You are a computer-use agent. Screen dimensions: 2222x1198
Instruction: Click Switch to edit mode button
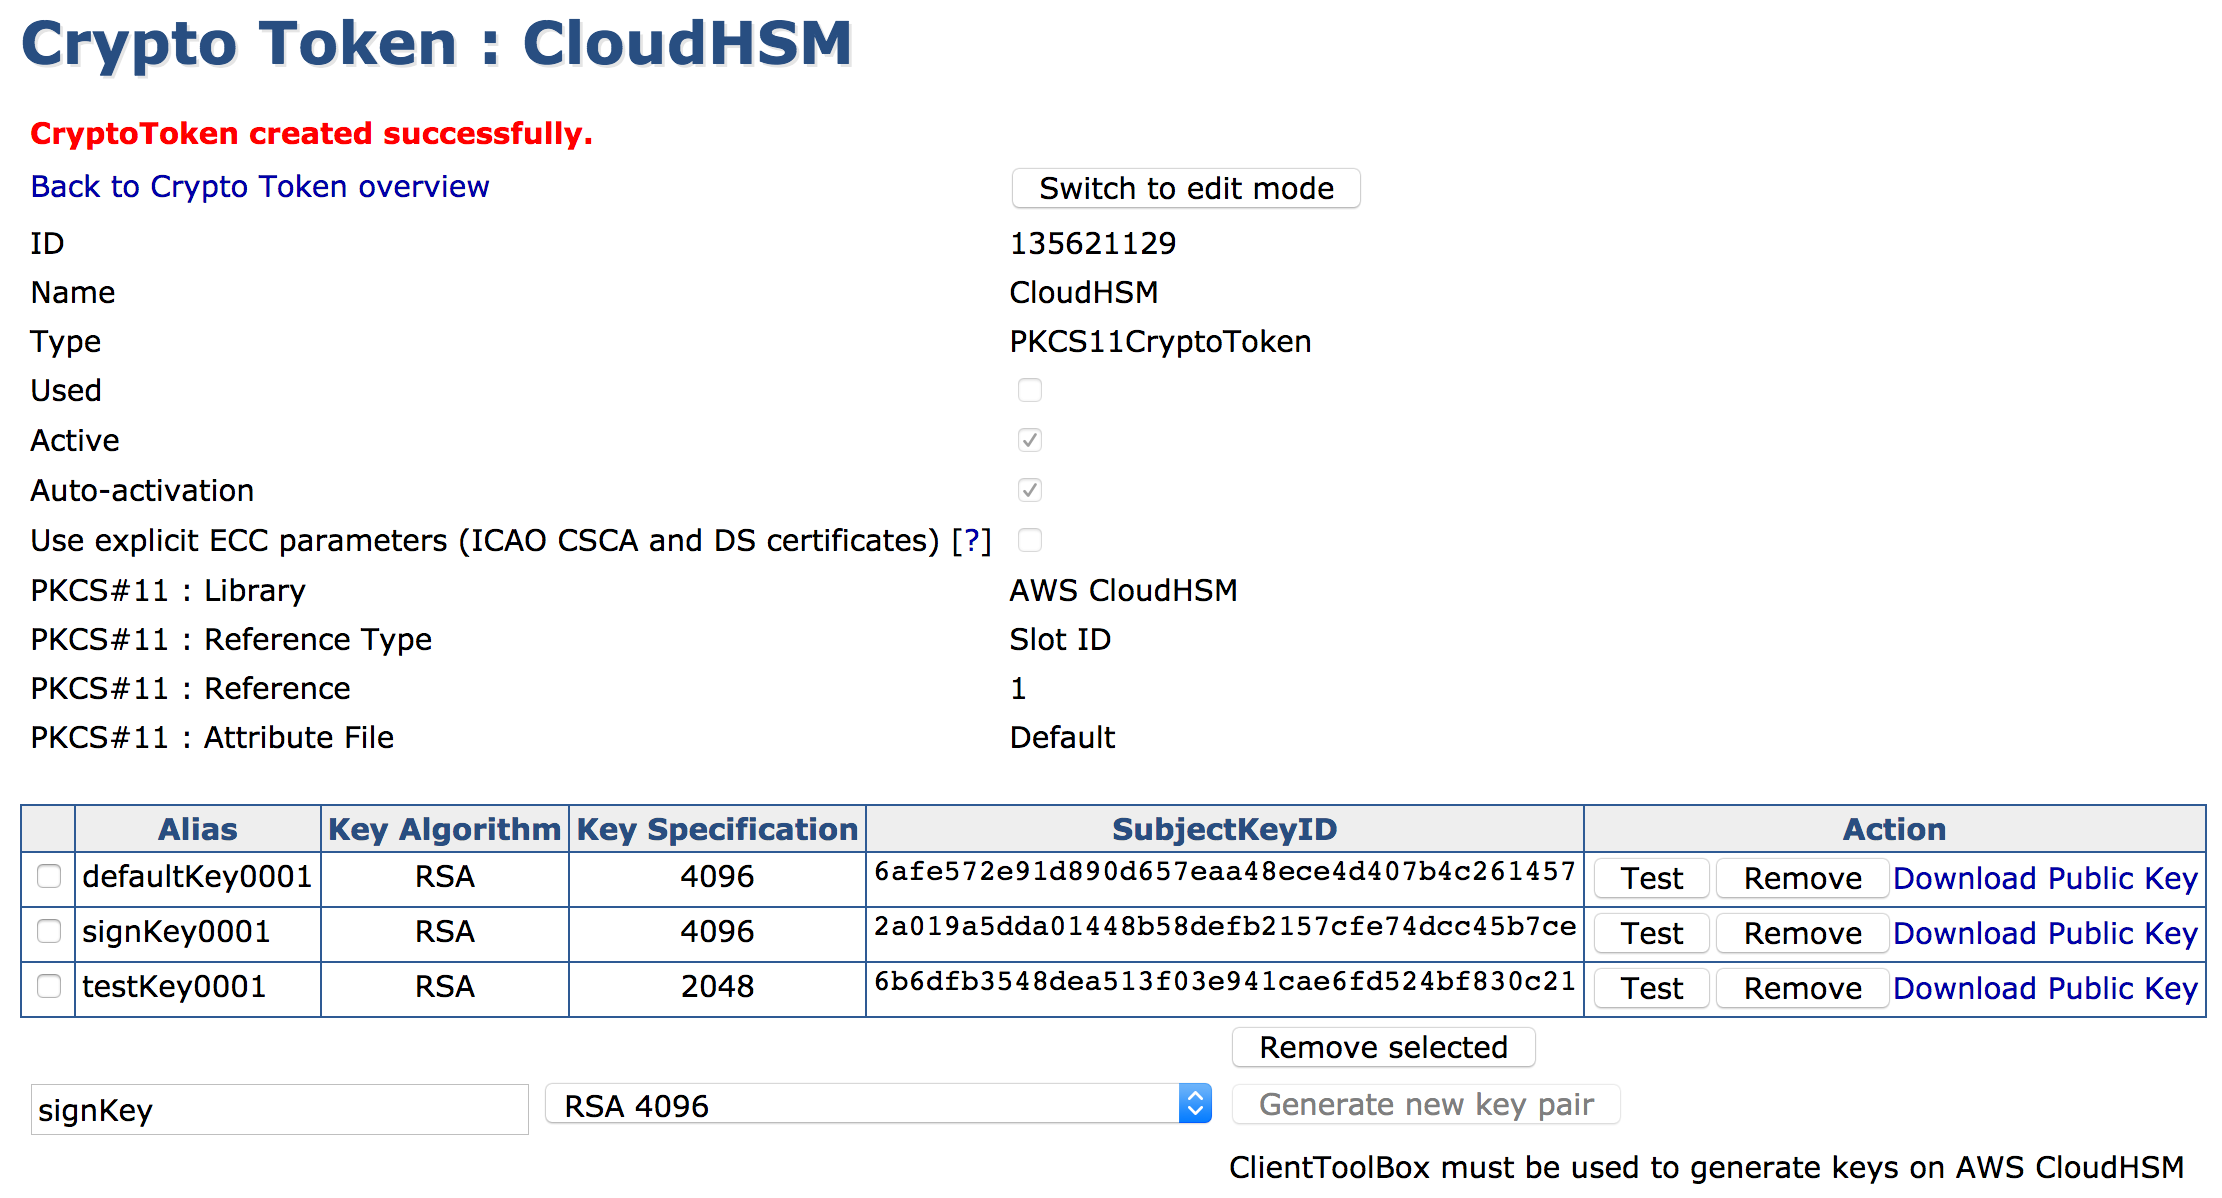coord(1185,188)
